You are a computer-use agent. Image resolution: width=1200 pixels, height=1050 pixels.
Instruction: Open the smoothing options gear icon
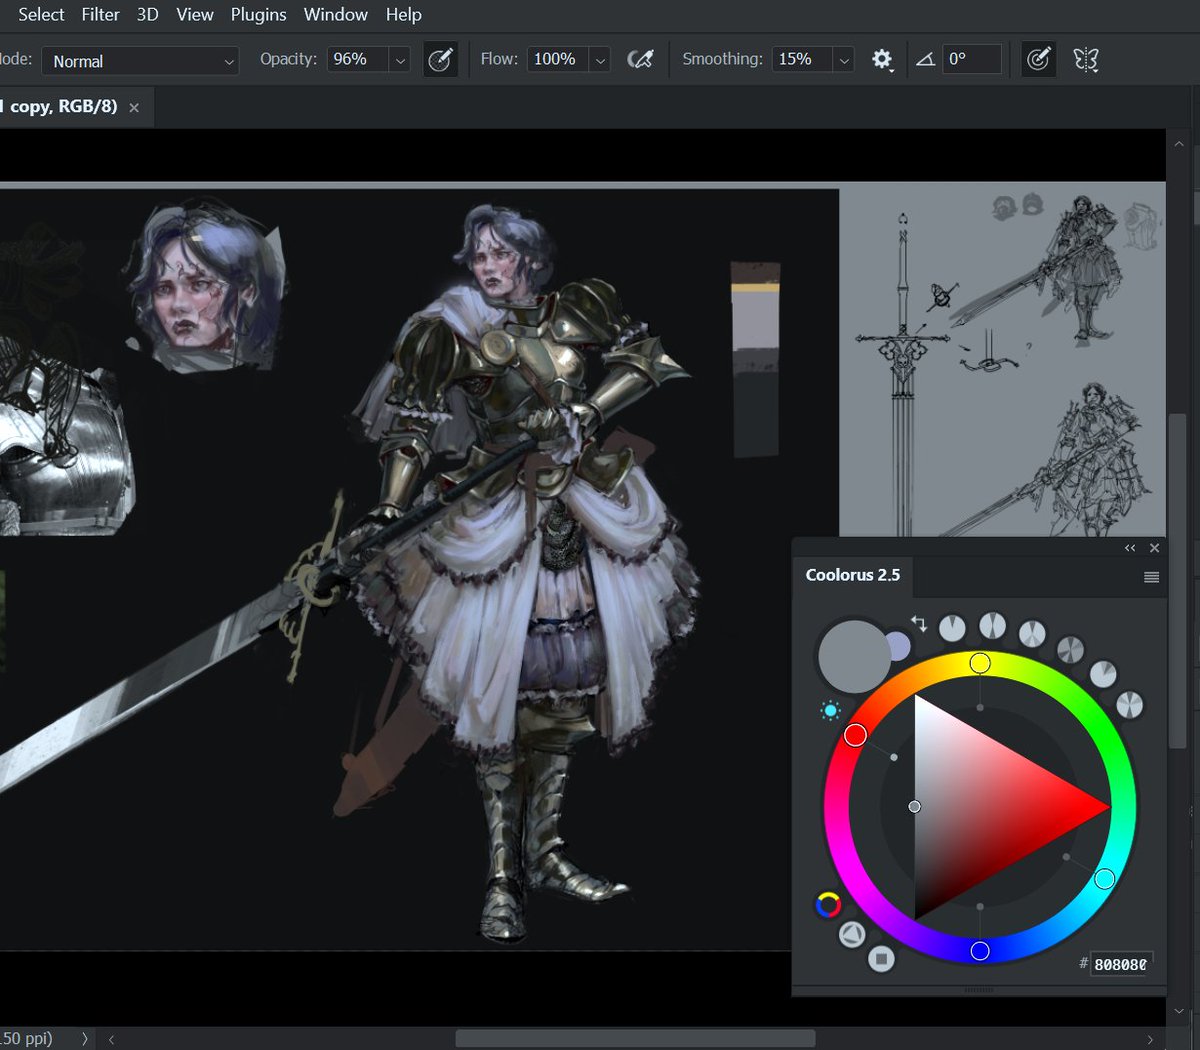point(882,59)
